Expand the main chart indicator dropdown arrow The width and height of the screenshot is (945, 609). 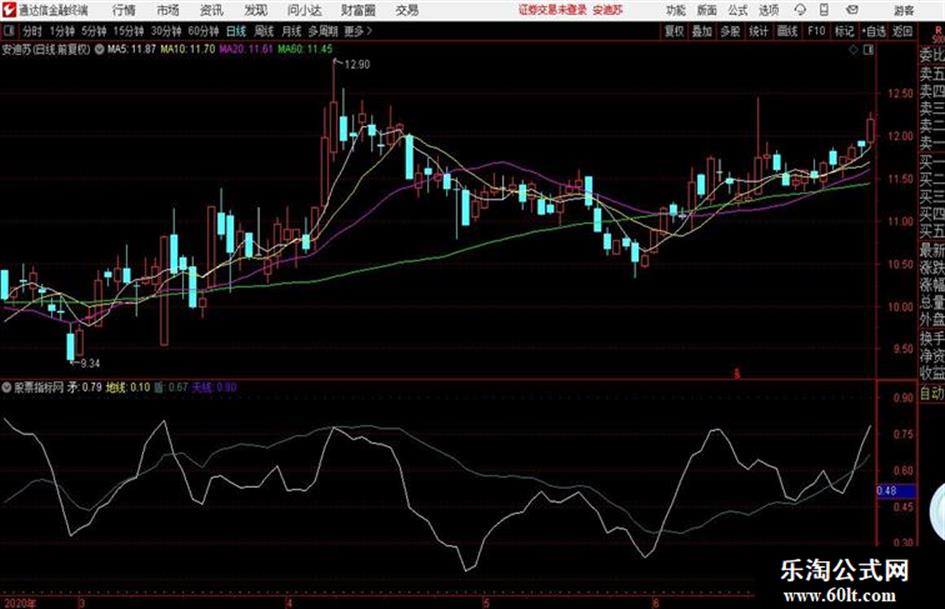(x=99, y=49)
